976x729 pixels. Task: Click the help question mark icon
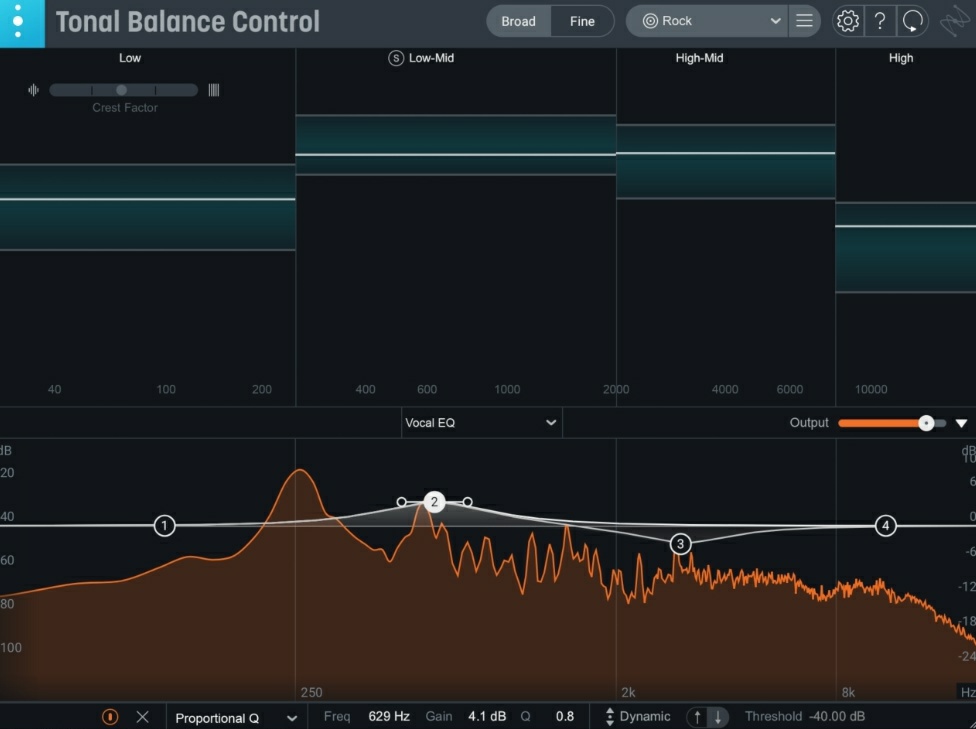click(880, 21)
